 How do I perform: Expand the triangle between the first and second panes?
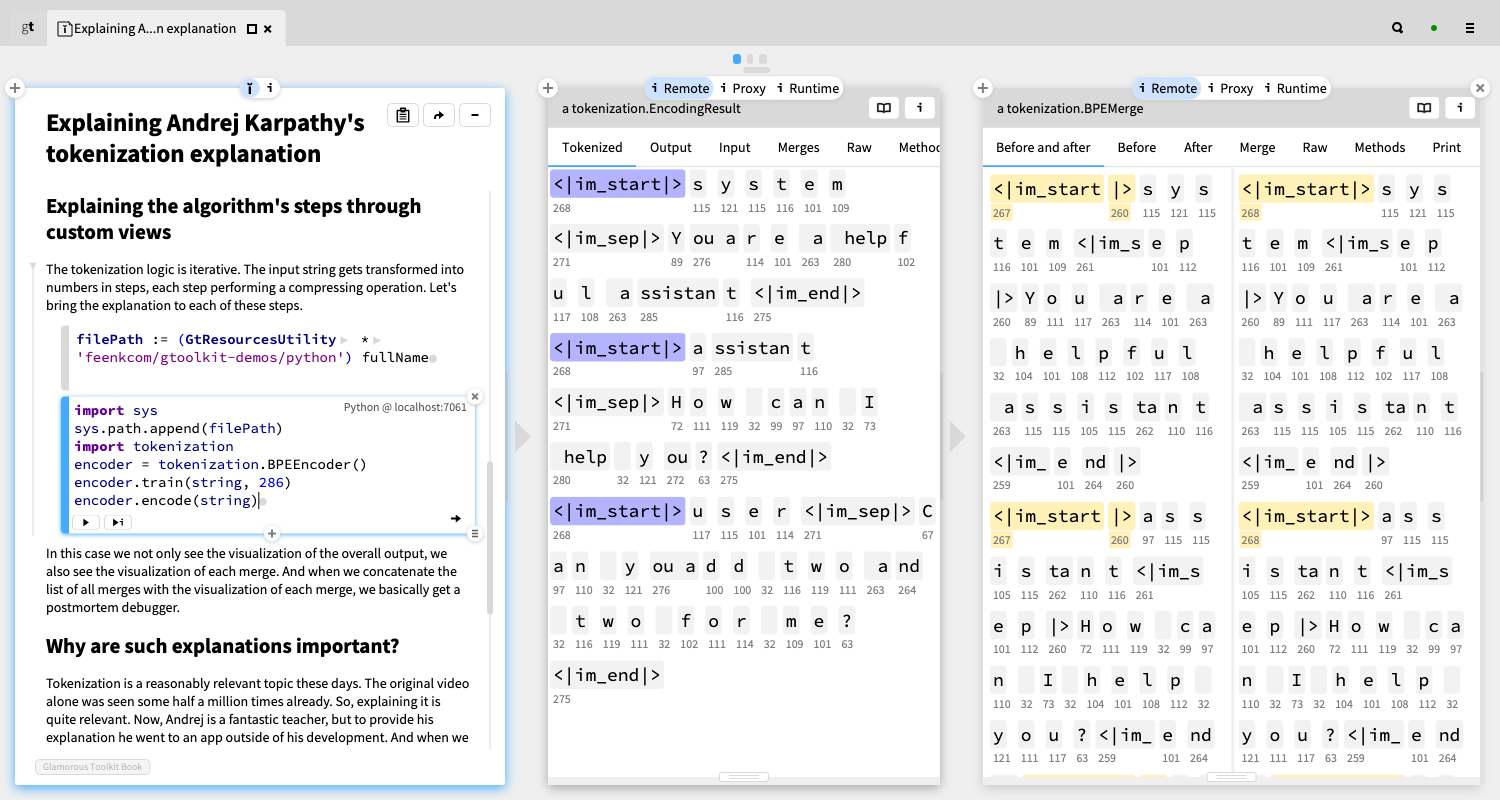coord(522,436)
